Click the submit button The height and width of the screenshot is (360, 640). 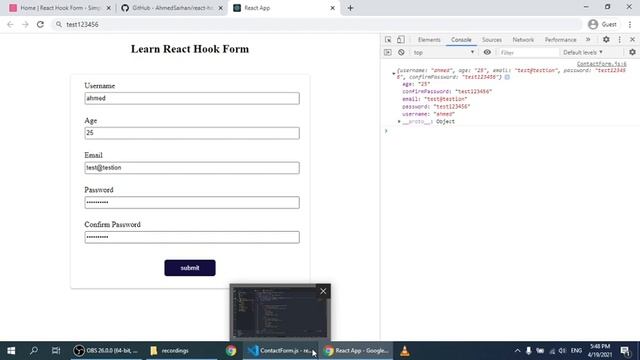(x=190, y=268)
